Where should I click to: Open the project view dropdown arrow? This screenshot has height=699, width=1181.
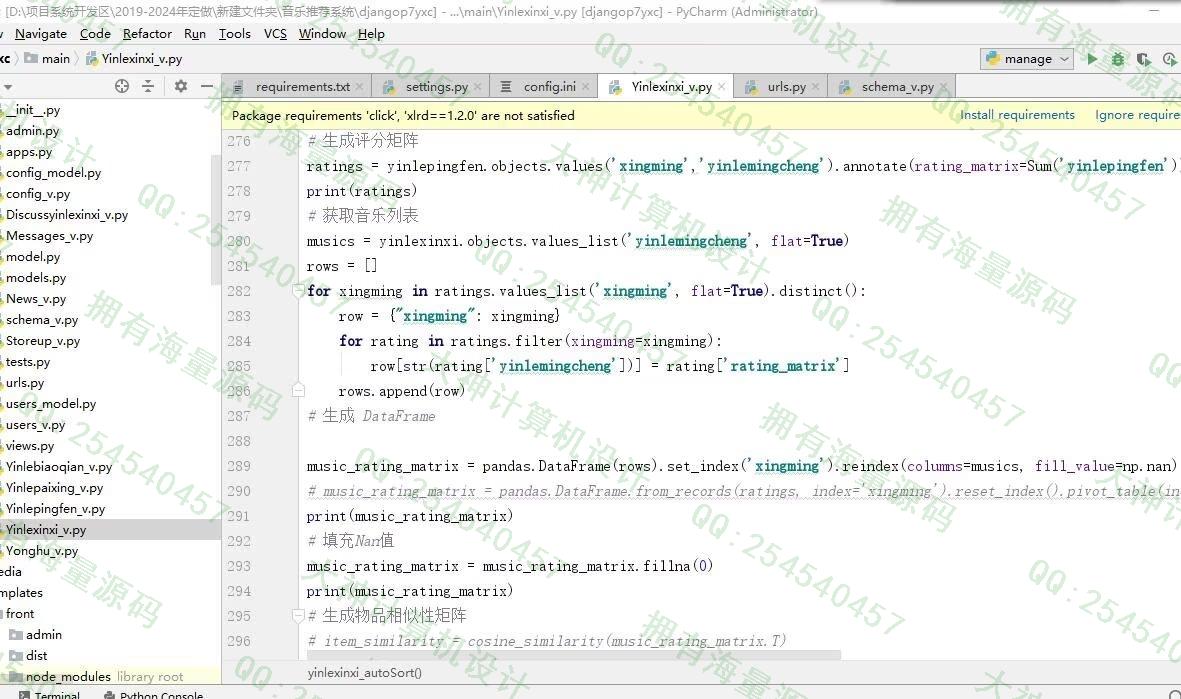click(x=8, y=87)
